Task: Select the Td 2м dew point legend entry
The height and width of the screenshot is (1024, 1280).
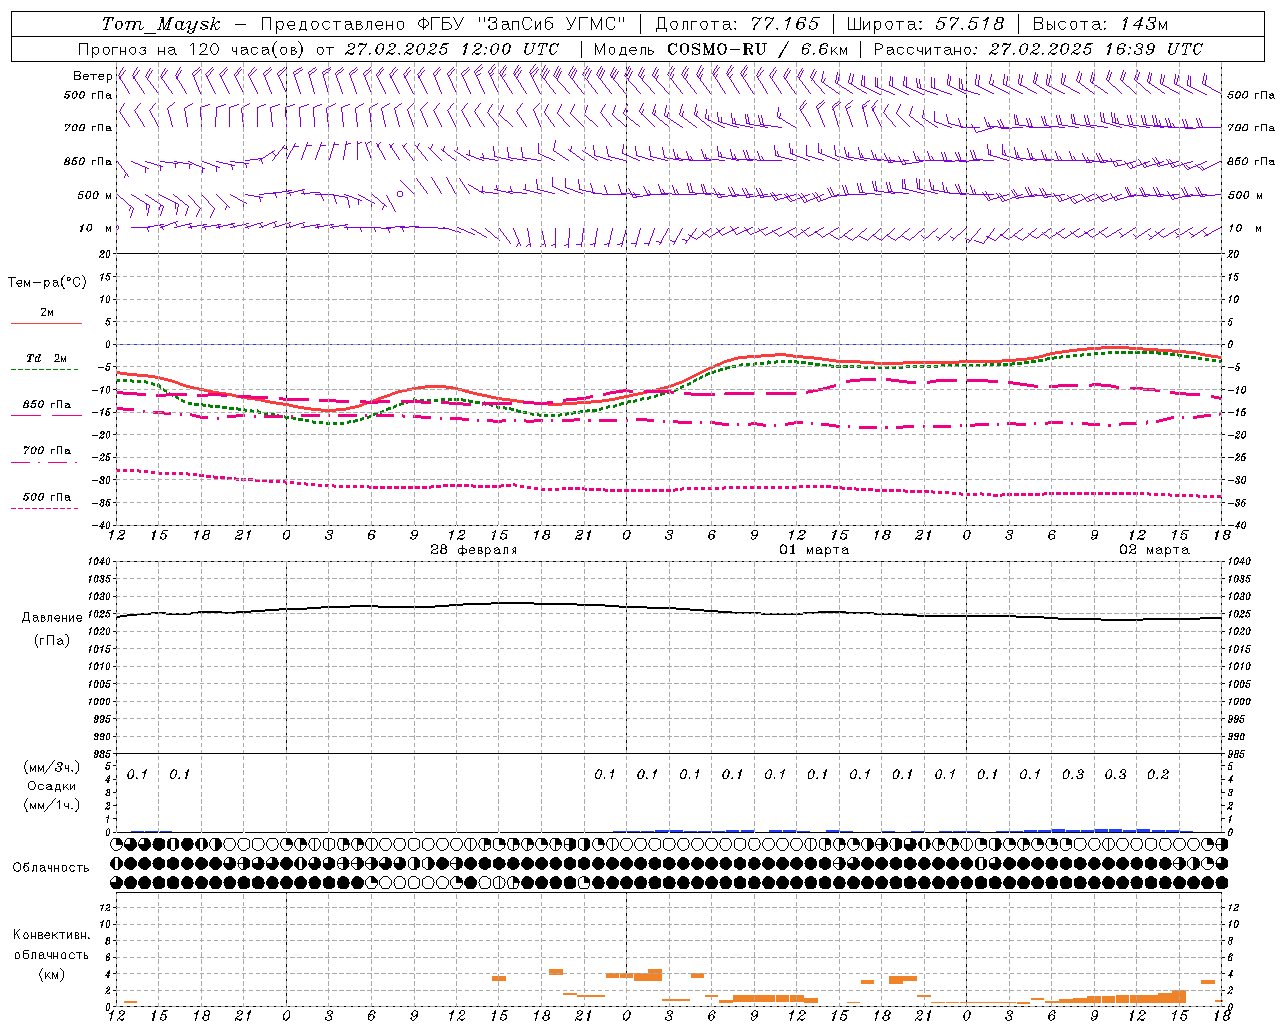Action: [47, 358]
